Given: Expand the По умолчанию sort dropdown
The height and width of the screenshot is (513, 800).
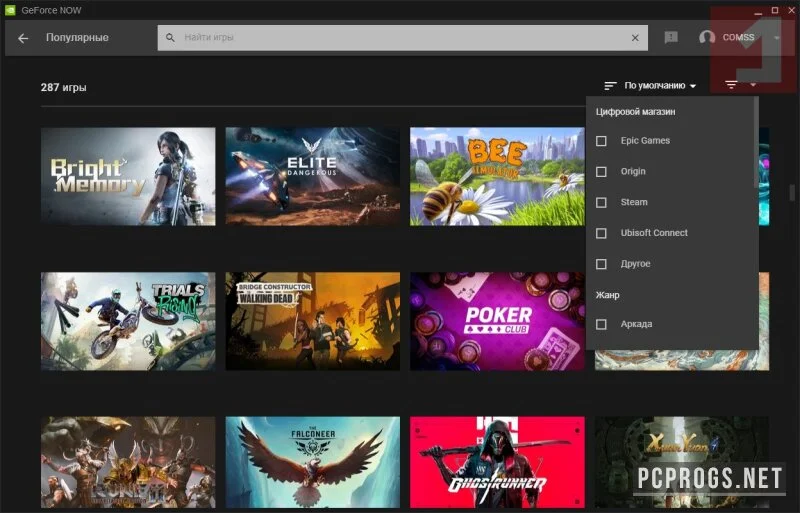Looking at the screenshot, I should (660, 86).
